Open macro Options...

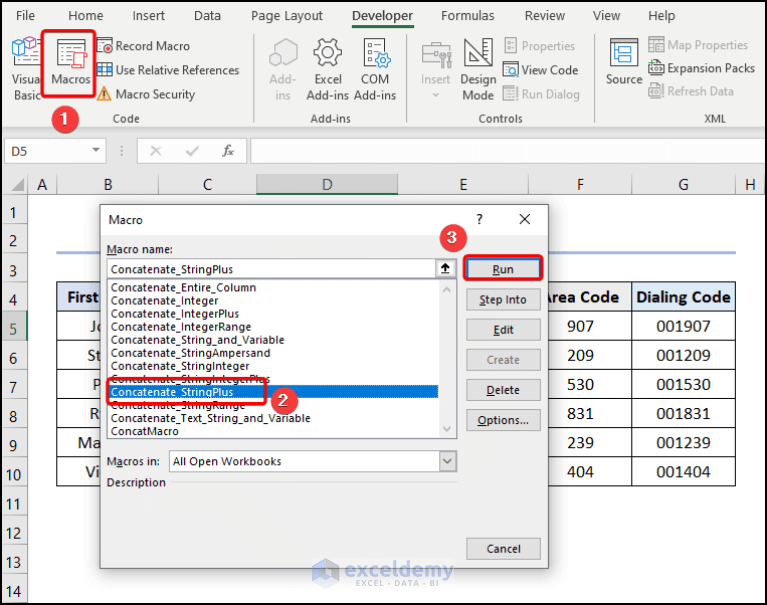(503, 420)
